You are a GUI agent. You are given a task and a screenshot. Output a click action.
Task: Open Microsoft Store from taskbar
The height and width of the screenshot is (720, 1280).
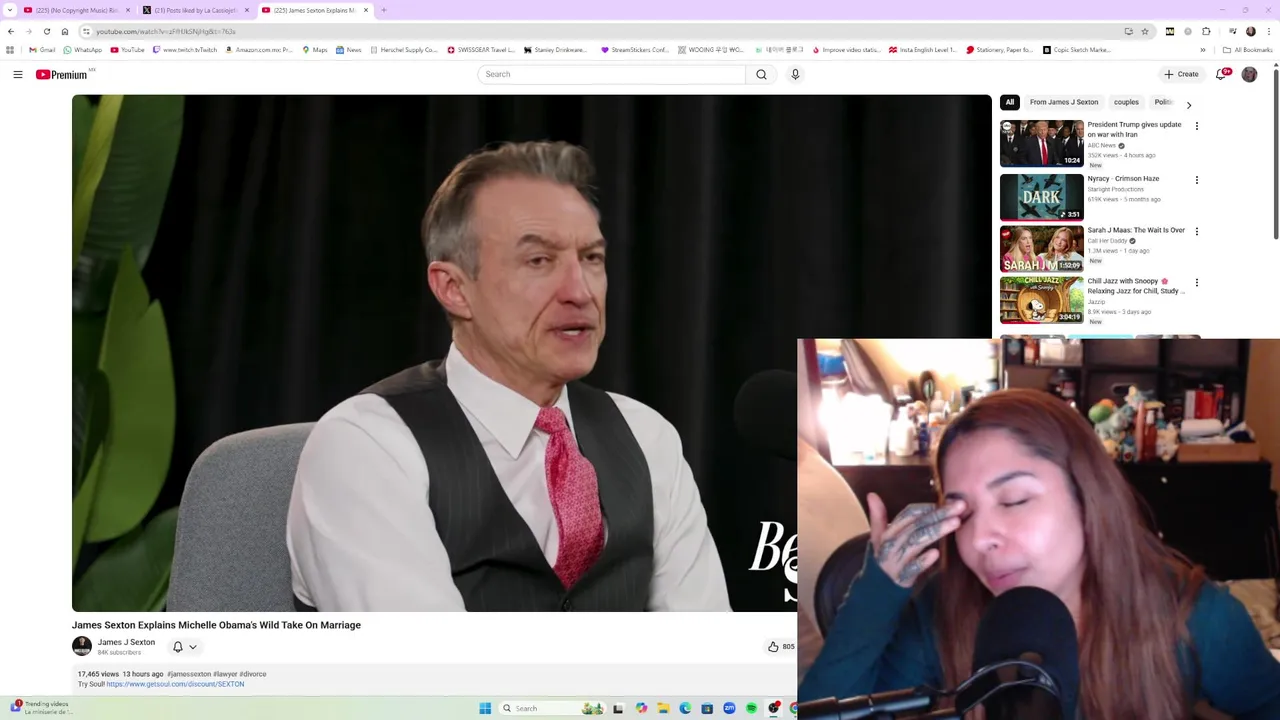[x=707, y=708]
